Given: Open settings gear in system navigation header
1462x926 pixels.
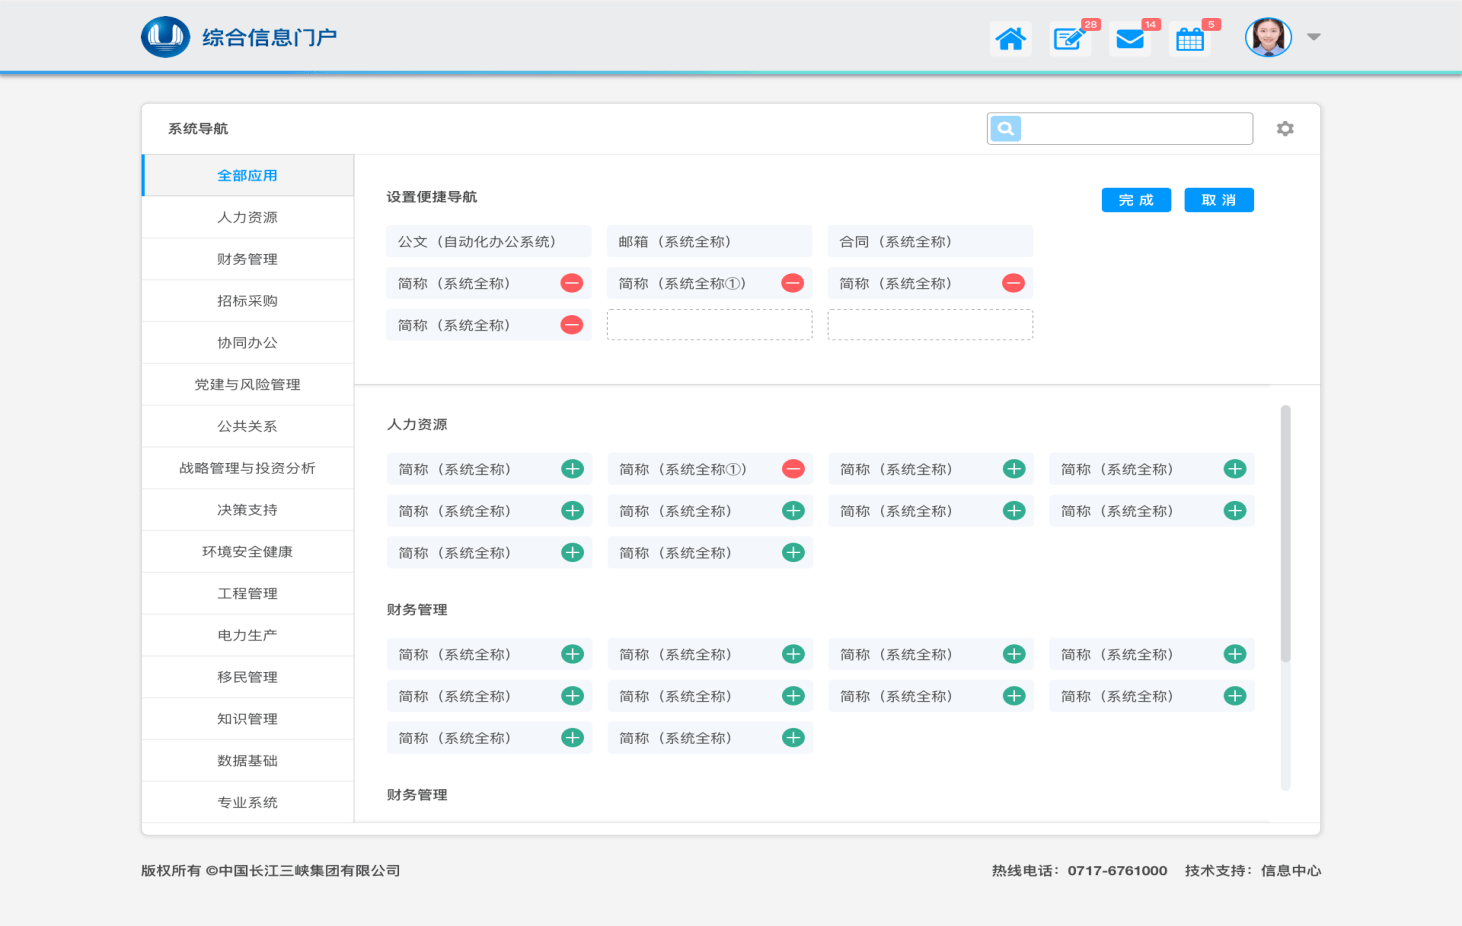Looking at the screenshot, I should point(1285,129).
